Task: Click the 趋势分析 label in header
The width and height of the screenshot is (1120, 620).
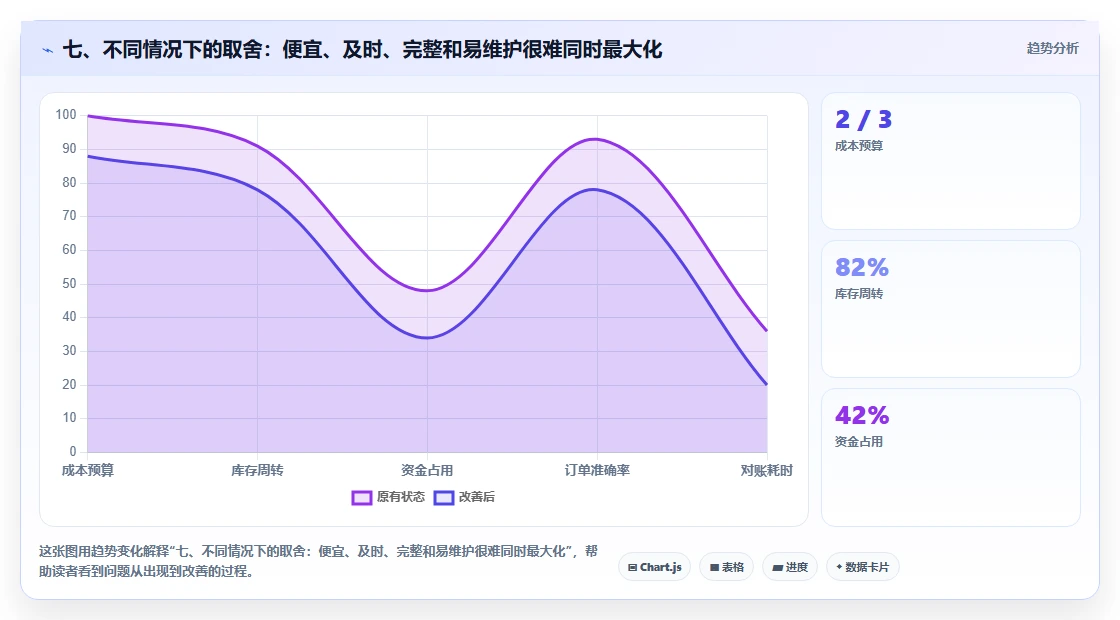Action: pos(1052,49)
